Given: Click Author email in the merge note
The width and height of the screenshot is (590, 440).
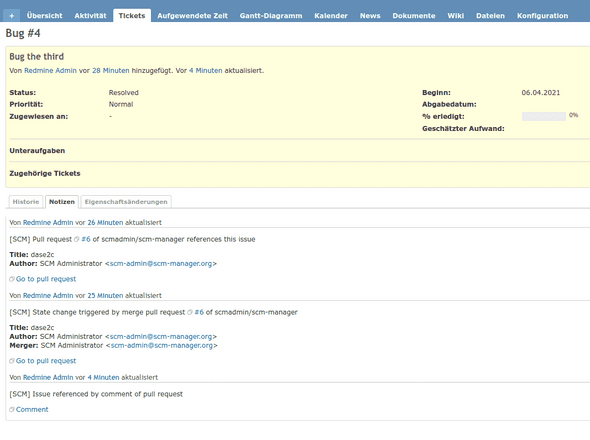Looking at the screenshot, I should click(161, 337).
